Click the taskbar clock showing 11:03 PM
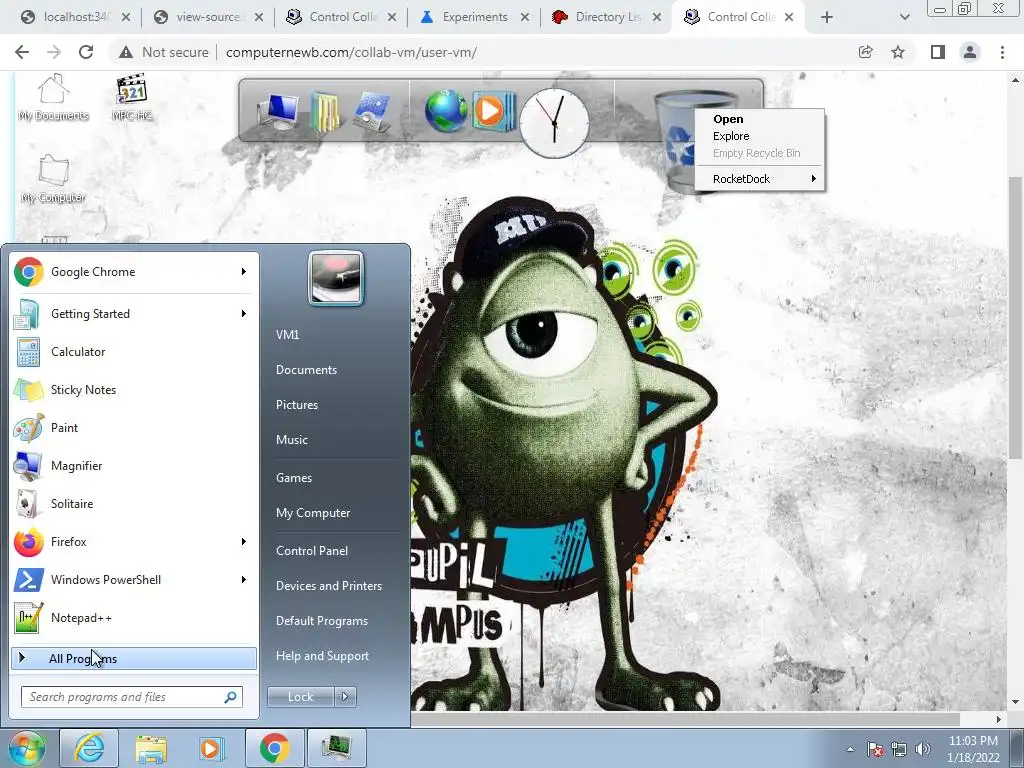1024x768 pixels. 973,749
